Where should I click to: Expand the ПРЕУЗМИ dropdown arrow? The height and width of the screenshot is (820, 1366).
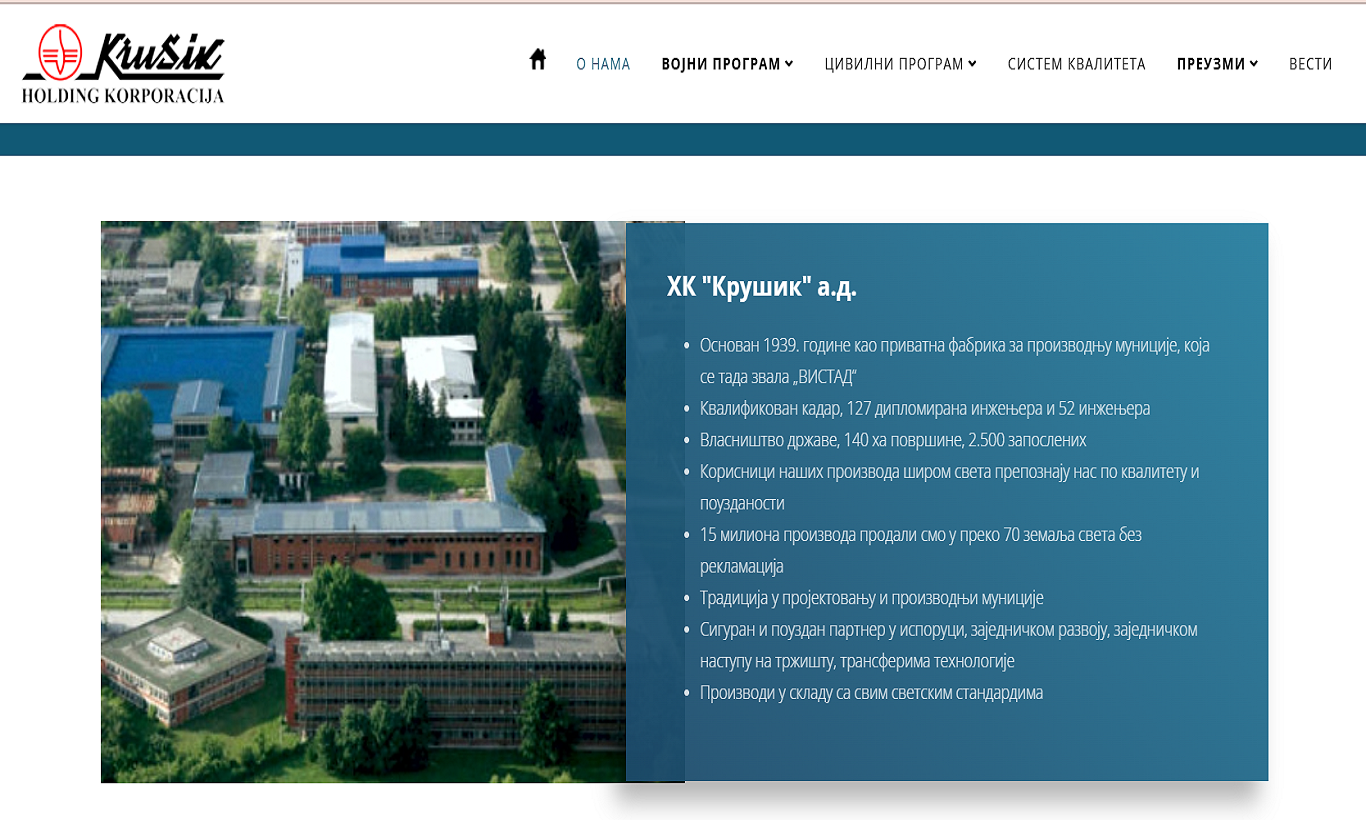[x=1254, y=64]
